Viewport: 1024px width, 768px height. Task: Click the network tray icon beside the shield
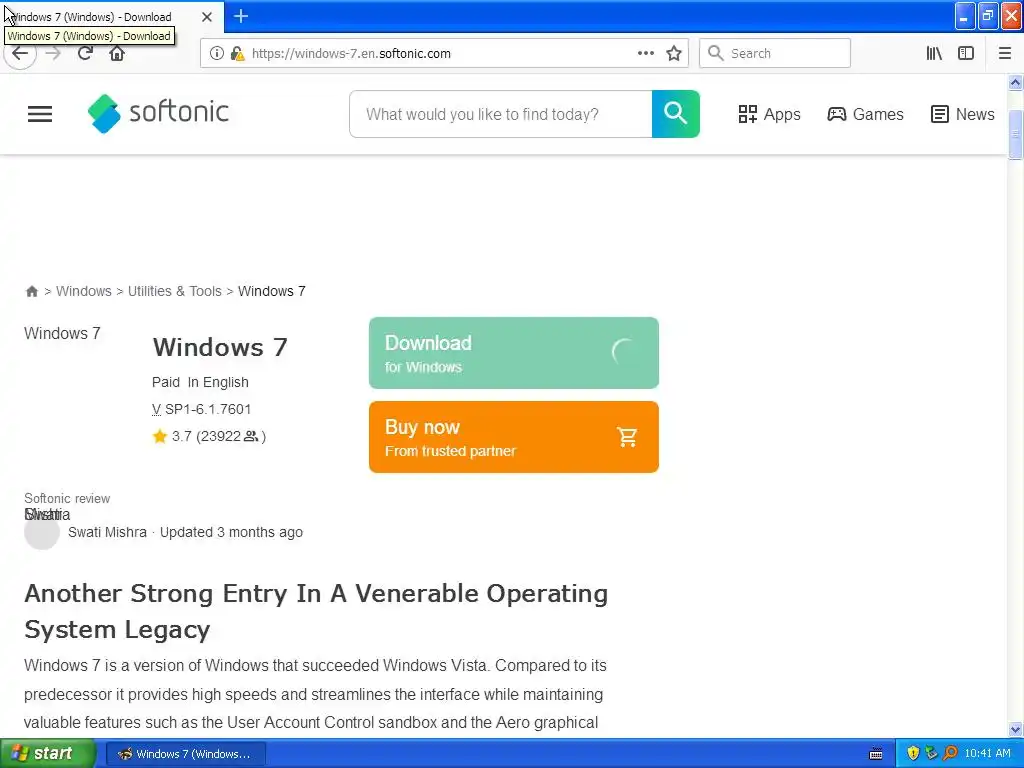(x=931, y=754)
